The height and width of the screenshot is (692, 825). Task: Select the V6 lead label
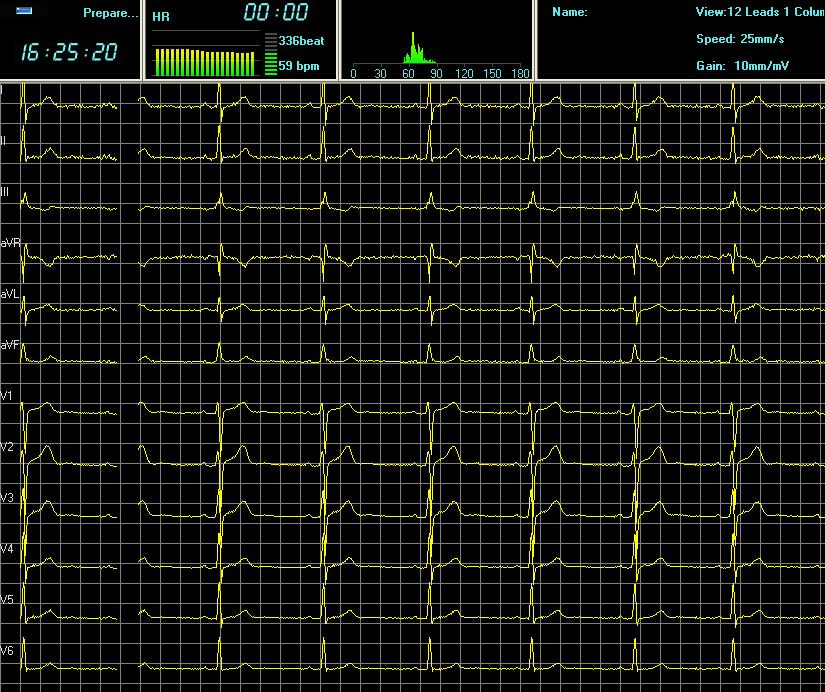click(x=7, y=651)
